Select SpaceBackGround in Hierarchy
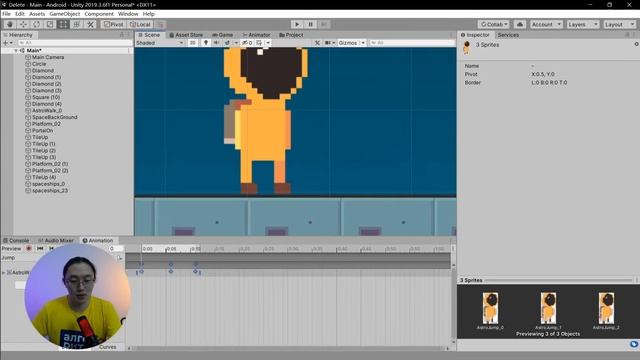Screen dimensions: 640x360 tap(54, 117)
